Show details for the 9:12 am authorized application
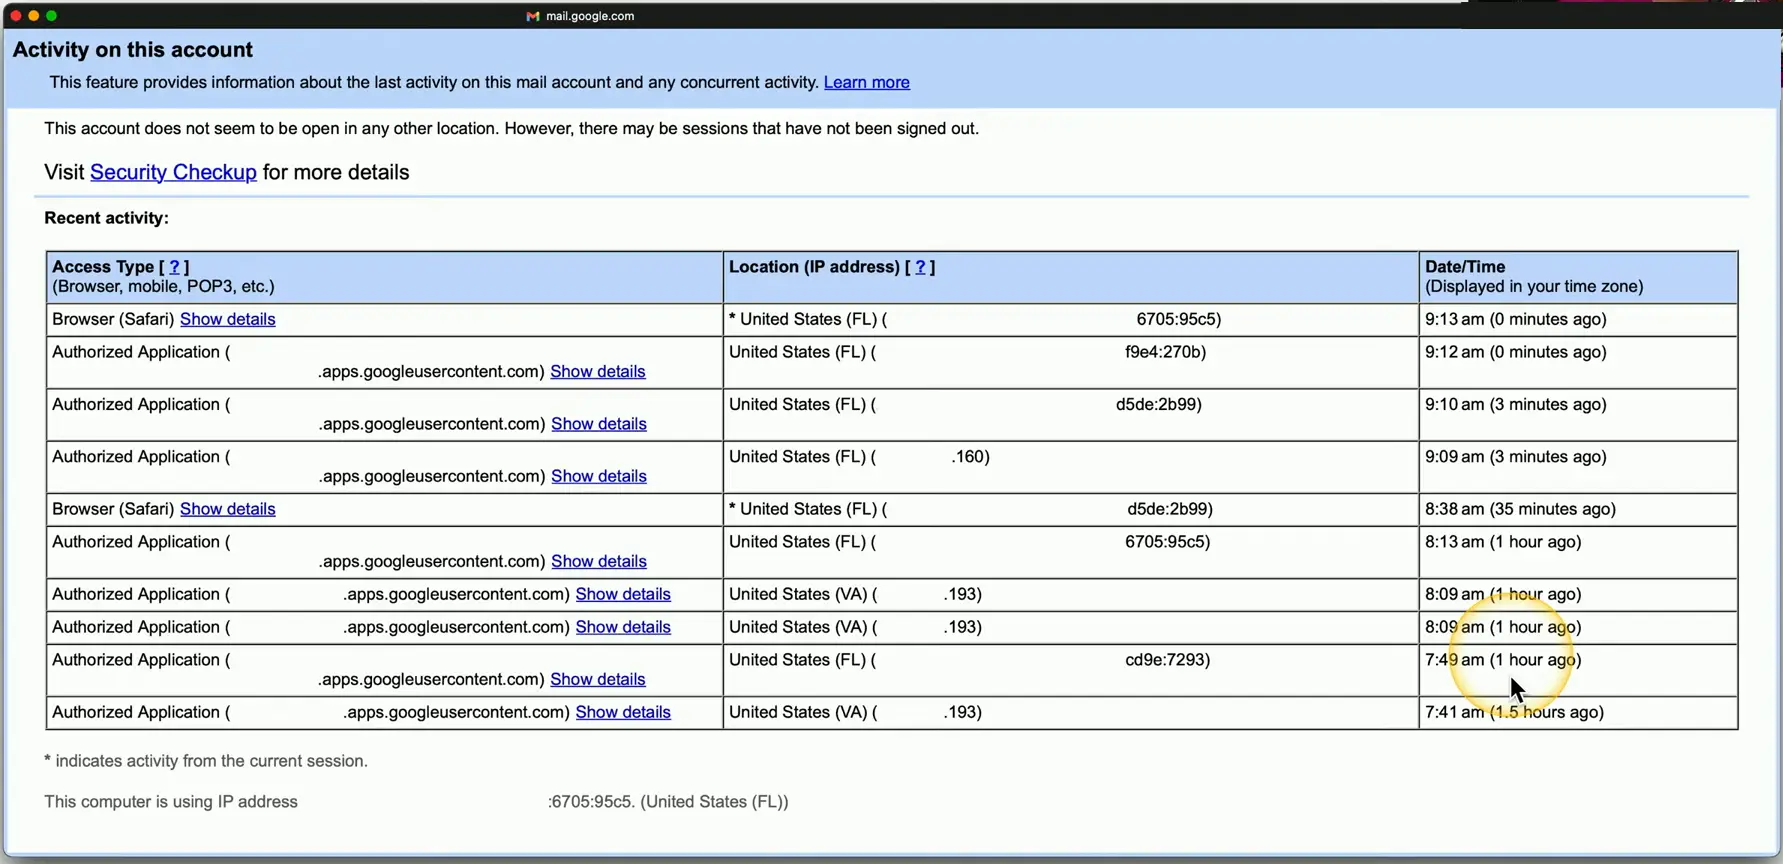The width and height of the screenshot is (1783, 864). 597,371
